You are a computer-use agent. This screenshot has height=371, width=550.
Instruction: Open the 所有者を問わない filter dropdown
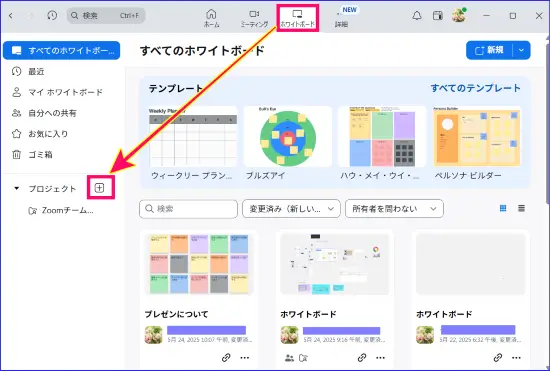click(394, 209)
